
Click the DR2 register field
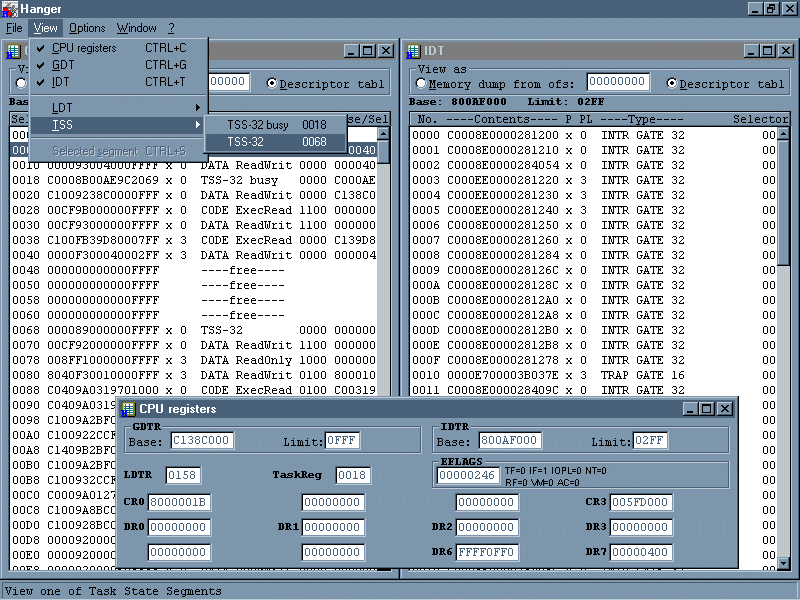pyautogui.click(x=487, y=527)
